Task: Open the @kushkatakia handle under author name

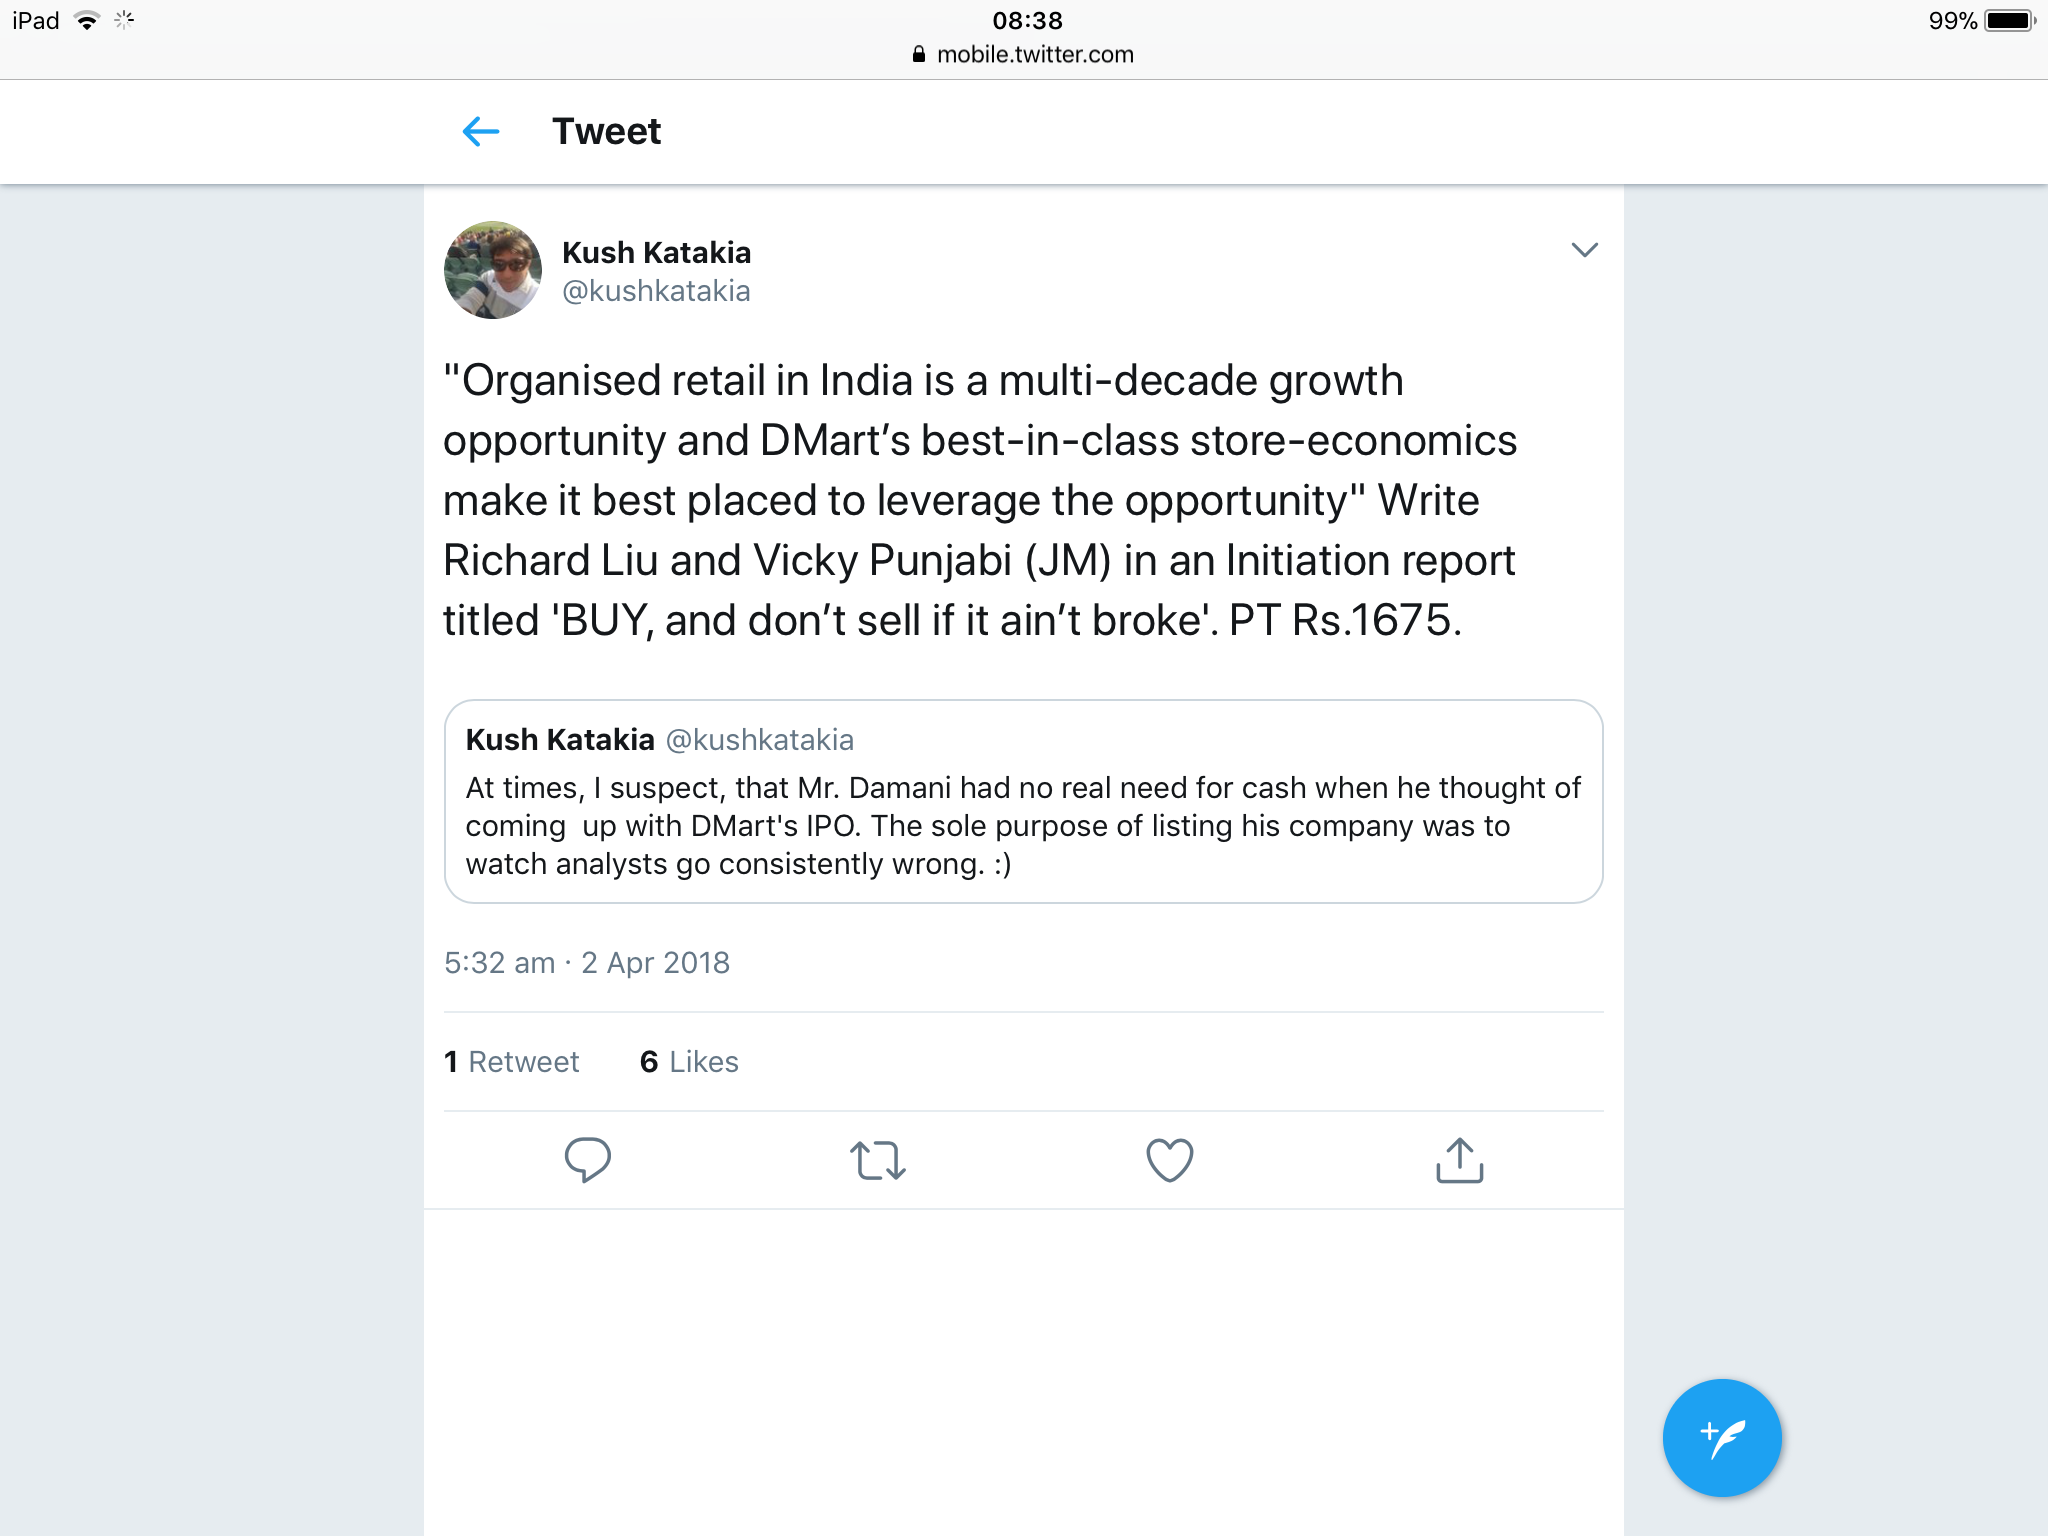Action: [656, 291]
